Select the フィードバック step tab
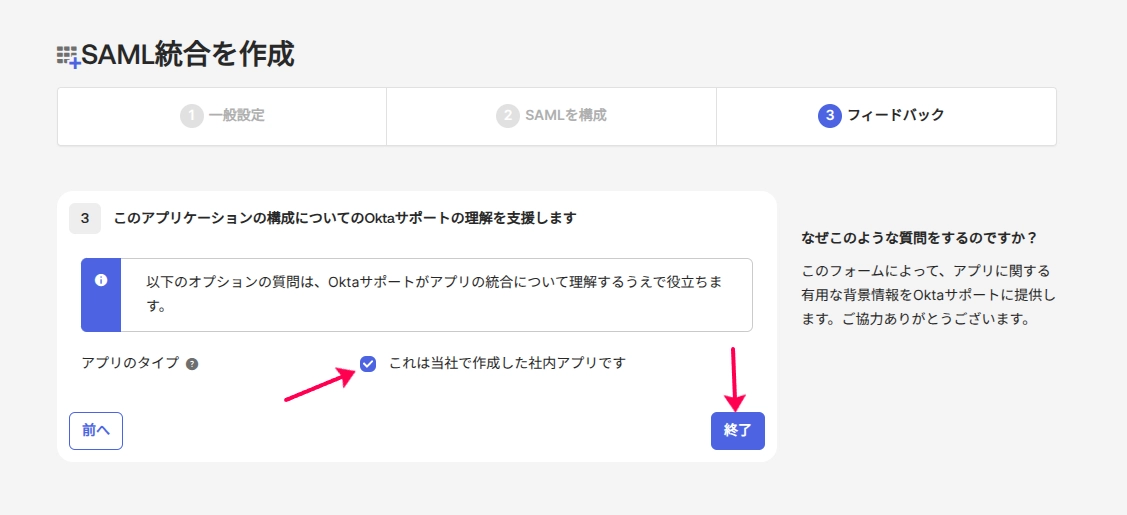Viewport: 1127px width, 515px height. pos(886,116)
